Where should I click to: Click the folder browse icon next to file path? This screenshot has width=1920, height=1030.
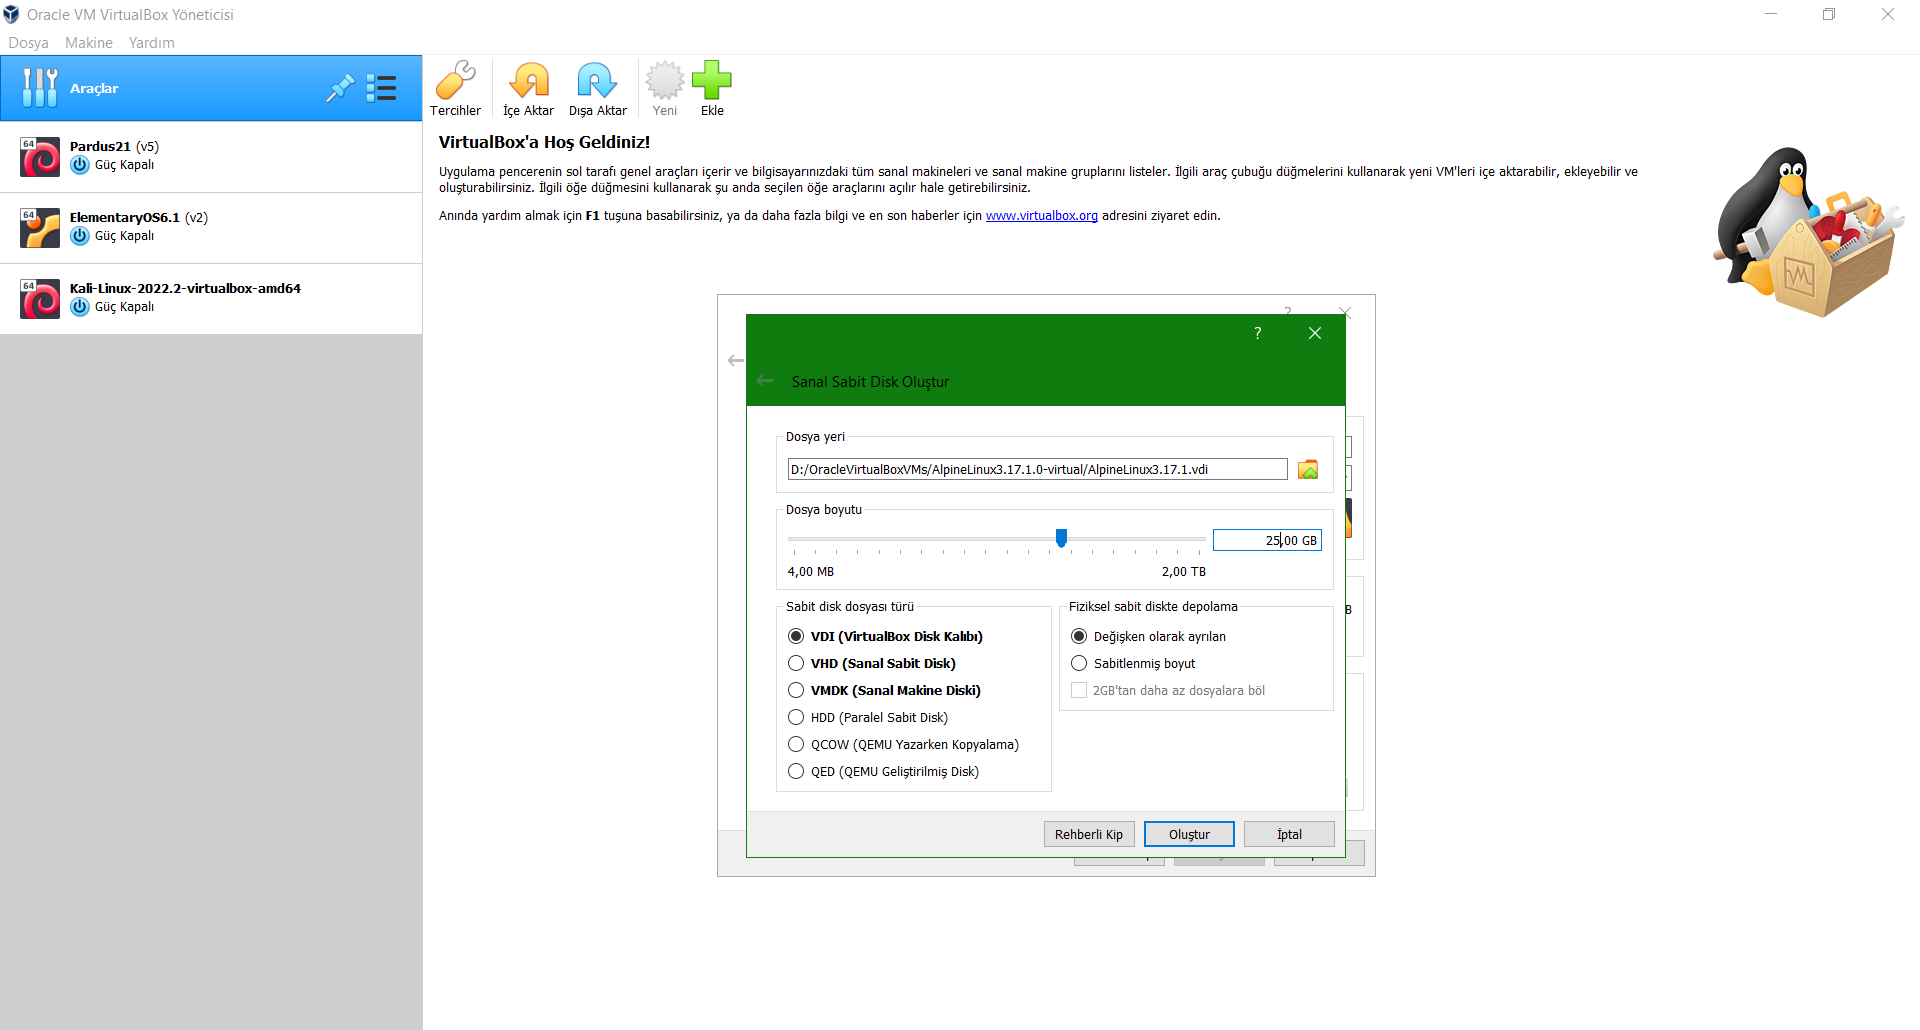point(1308,470)
